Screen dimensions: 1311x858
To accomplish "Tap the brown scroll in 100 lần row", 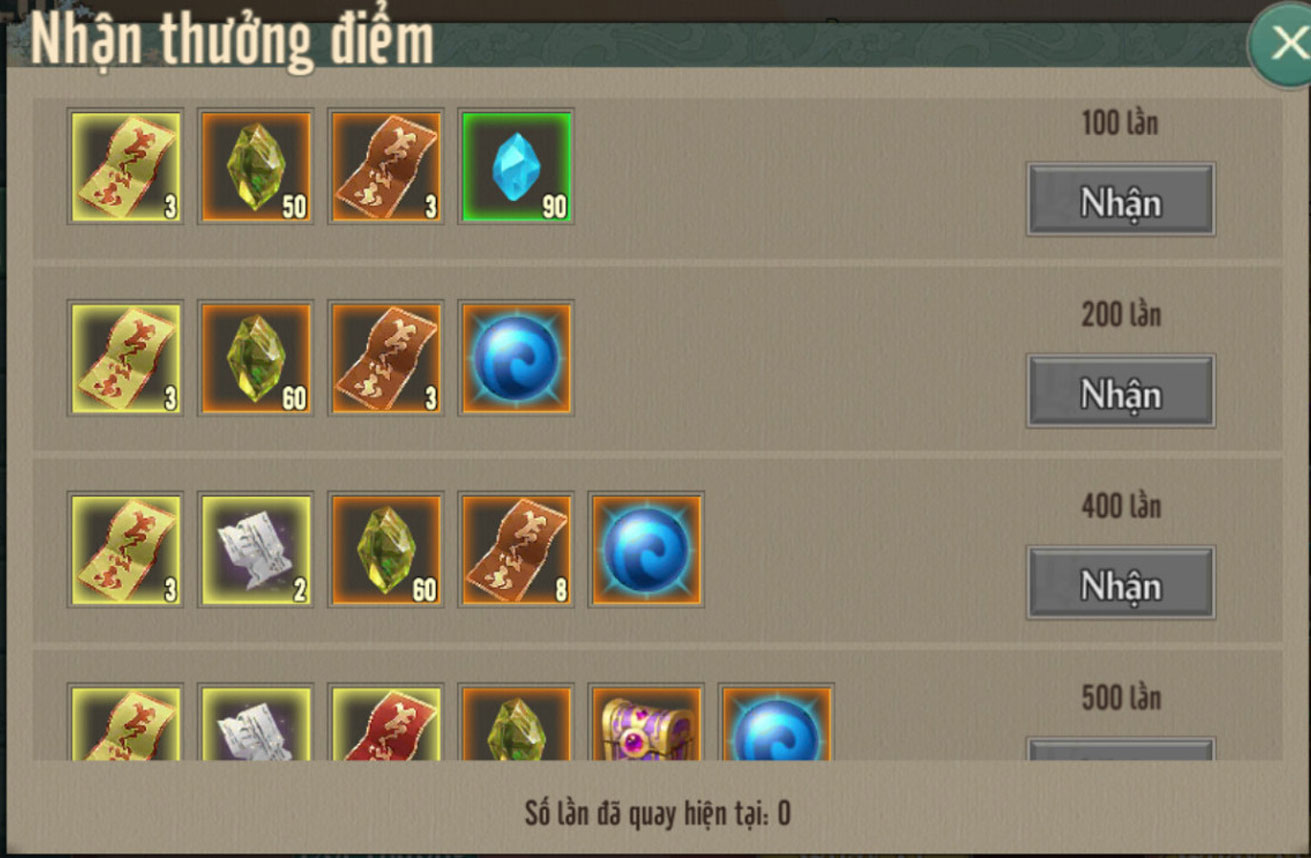I will [x=386, y=166].
